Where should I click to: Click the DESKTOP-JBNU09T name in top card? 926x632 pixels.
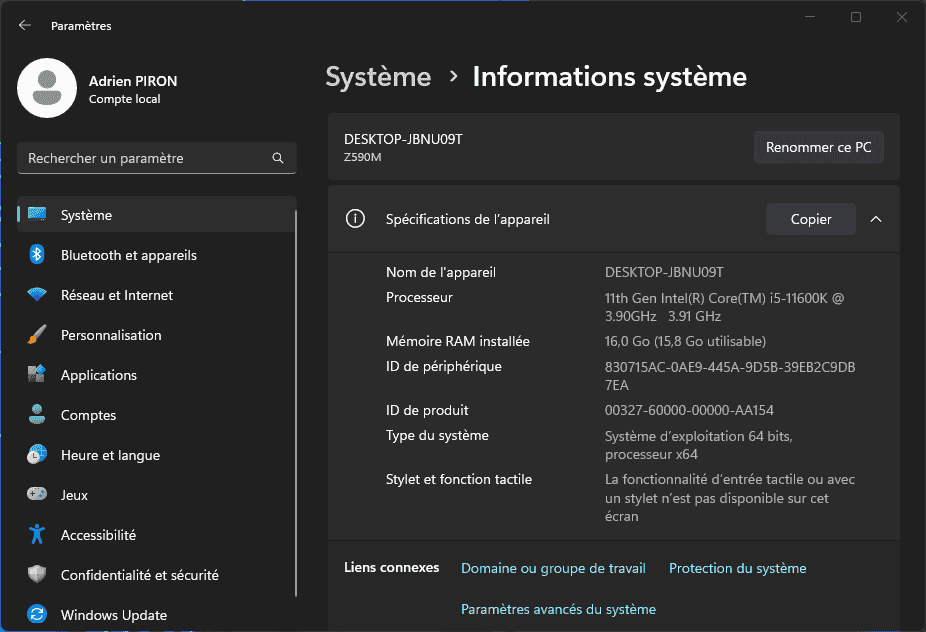pos(403,139)
